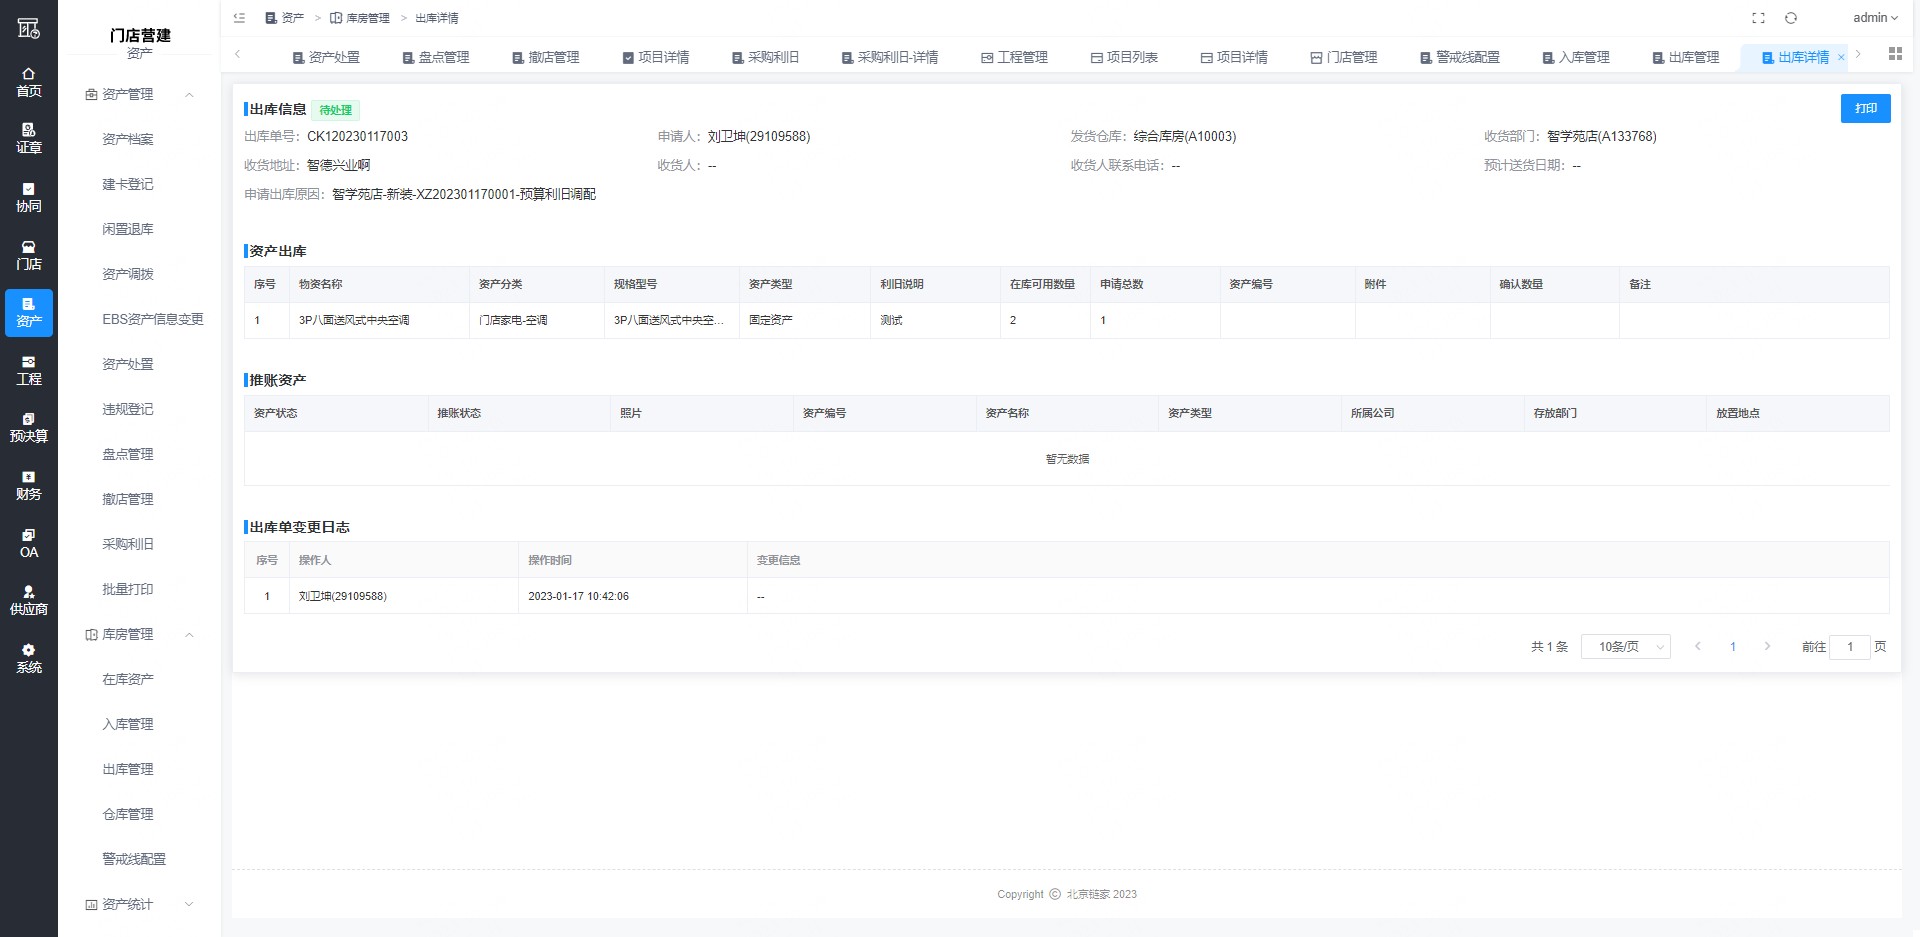Click the refresh page icon
Image resolution: width=1920 pixels, height=937 pixels.
tap(1791, 18)
